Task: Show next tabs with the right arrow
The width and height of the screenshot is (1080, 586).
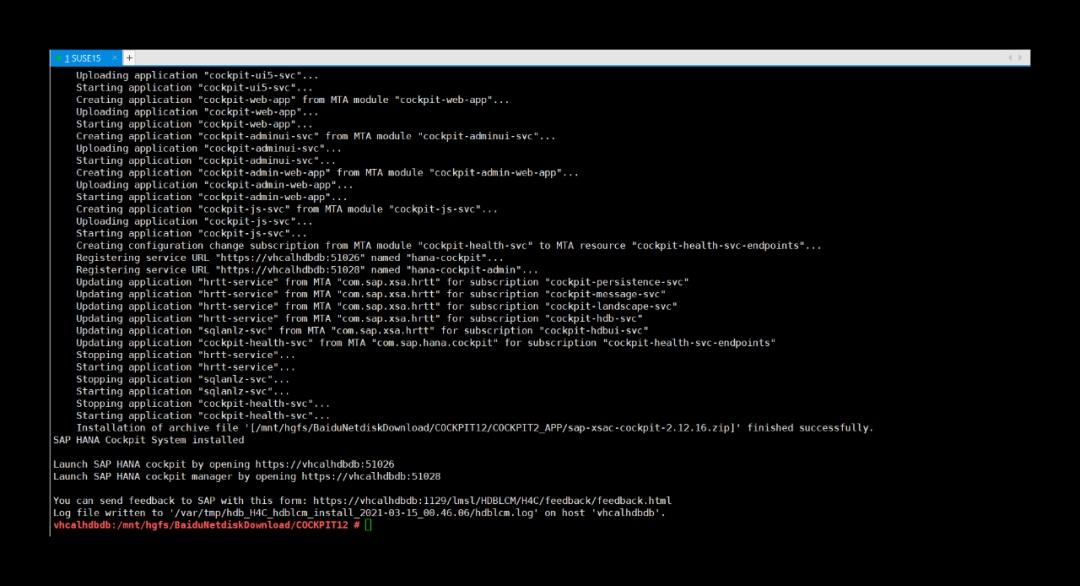Action: [1020, 58]
